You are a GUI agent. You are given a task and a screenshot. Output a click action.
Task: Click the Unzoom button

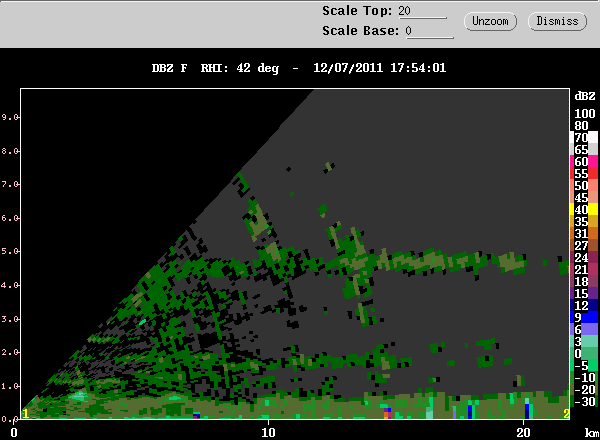coord(490,21)
